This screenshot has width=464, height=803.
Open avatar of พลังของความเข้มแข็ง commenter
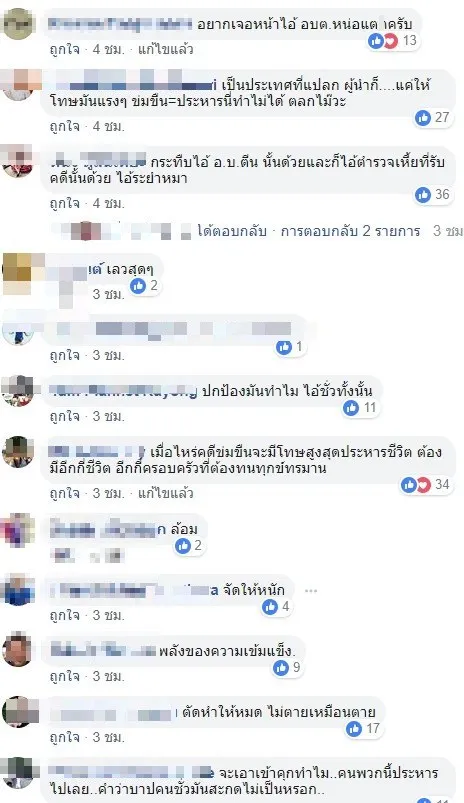(18, 650)
